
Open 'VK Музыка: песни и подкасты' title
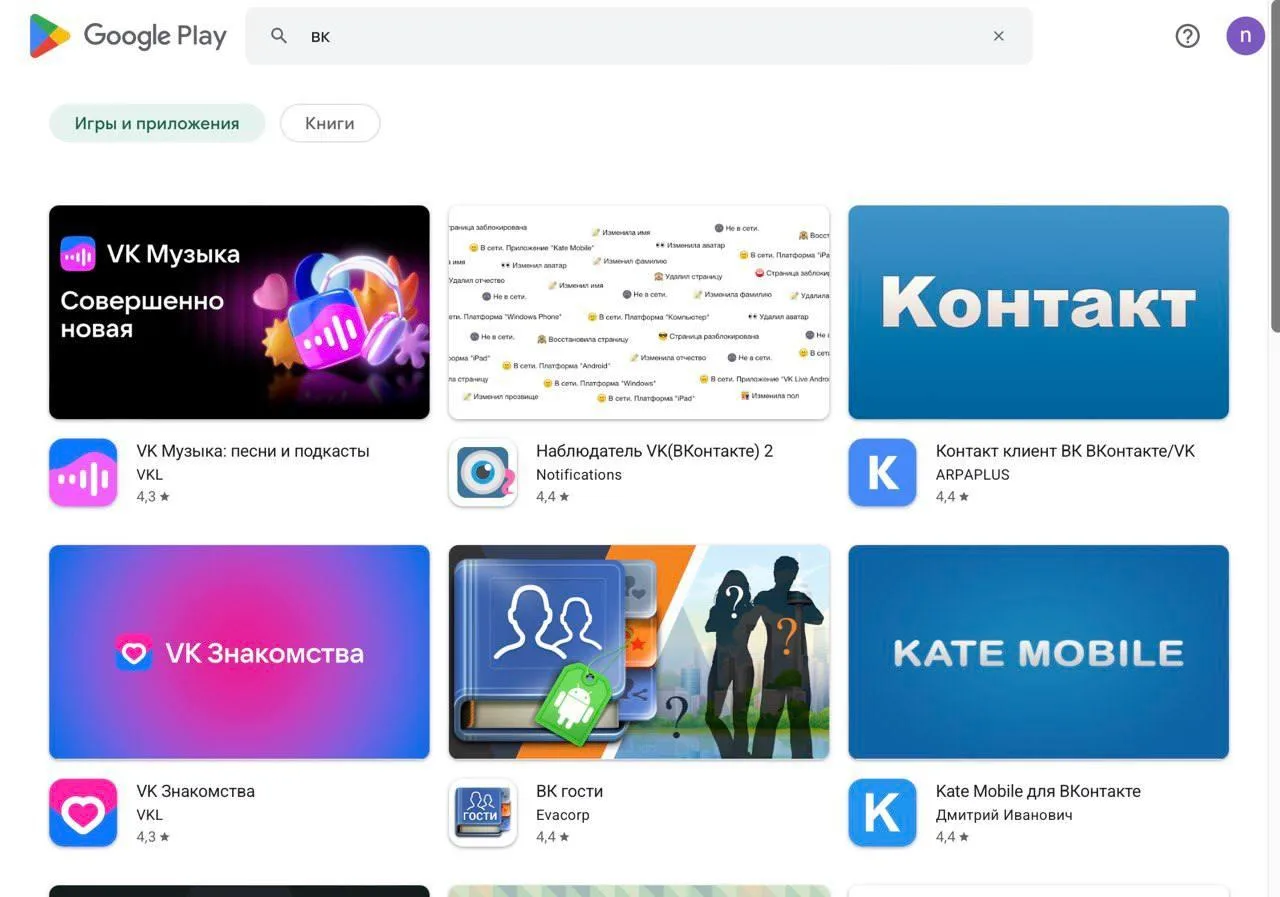pos(253,451)
